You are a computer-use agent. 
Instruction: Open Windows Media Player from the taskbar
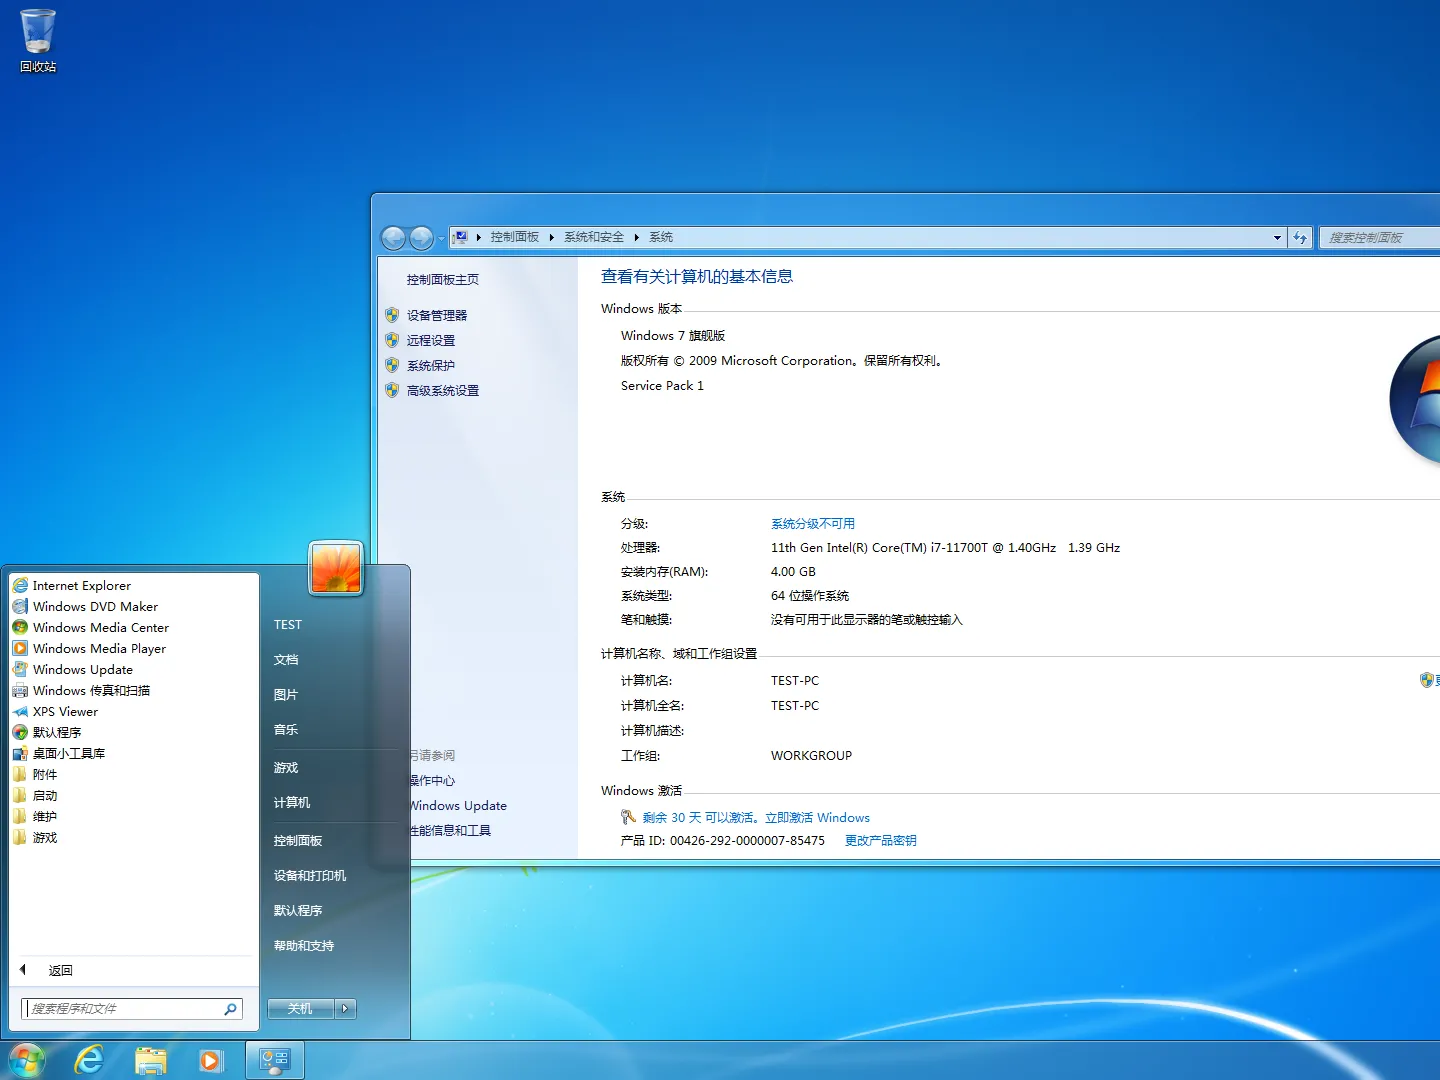click(x=212, y=1059)
